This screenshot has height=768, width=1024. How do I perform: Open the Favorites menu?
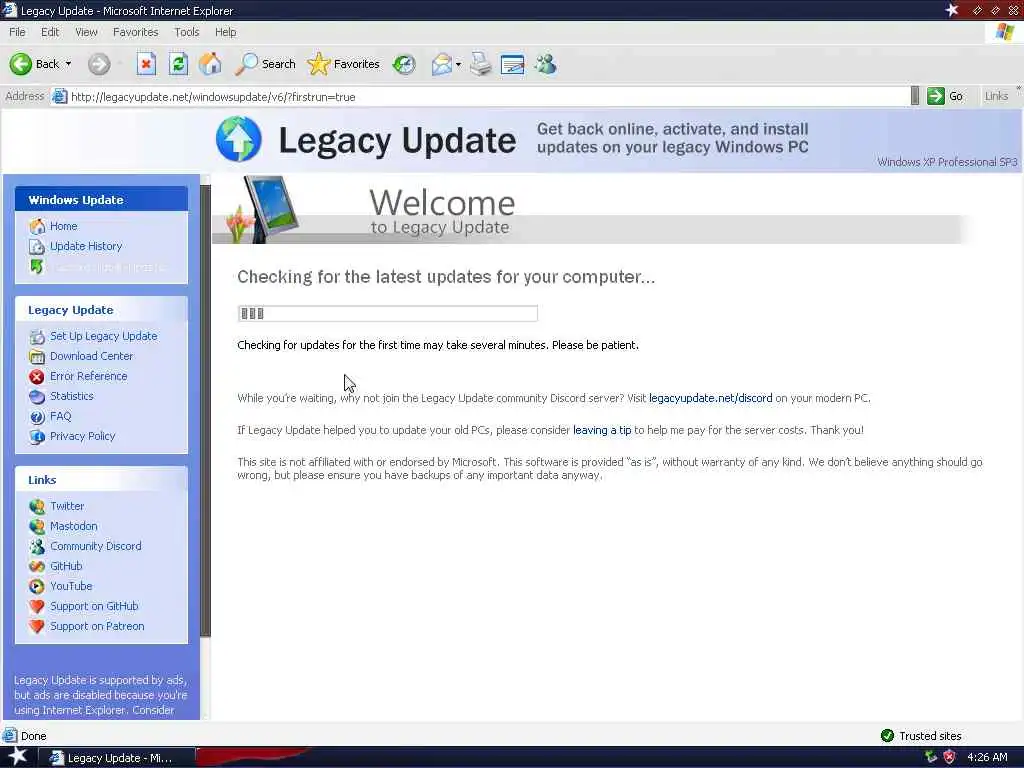click(135, 32)
